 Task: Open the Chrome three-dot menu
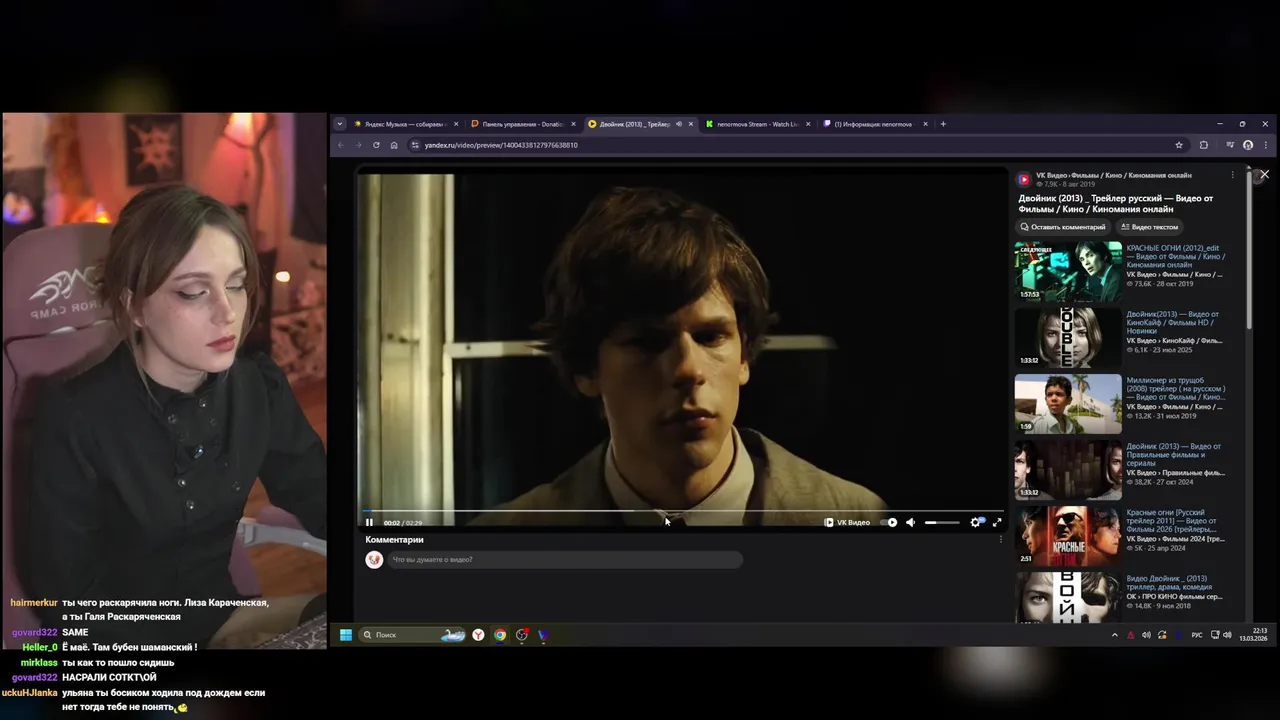(x=1267, y=145)
